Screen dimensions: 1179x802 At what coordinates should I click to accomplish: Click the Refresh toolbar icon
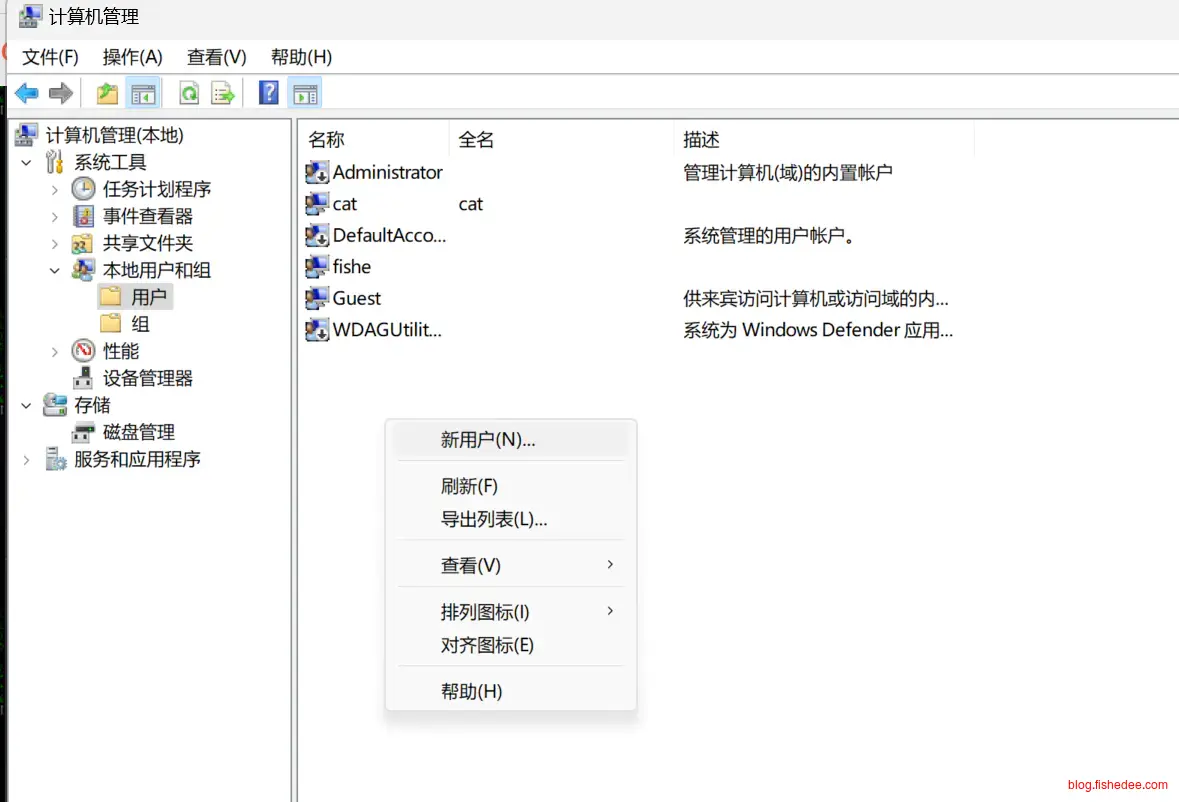click(x=188, y=94)
